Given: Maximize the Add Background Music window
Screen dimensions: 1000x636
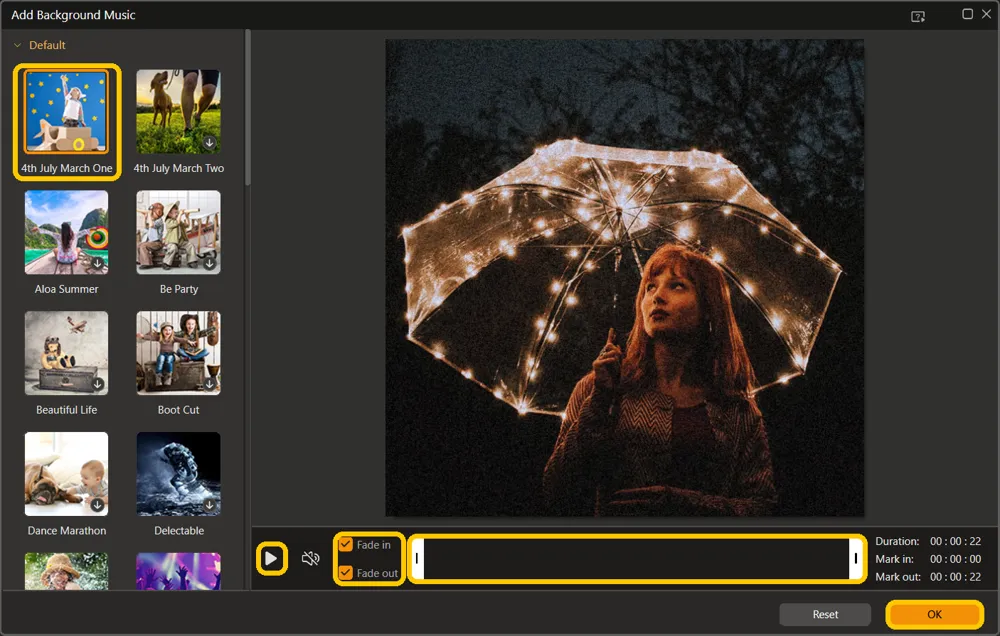Looking at the screenshot, I should (967, 14).
